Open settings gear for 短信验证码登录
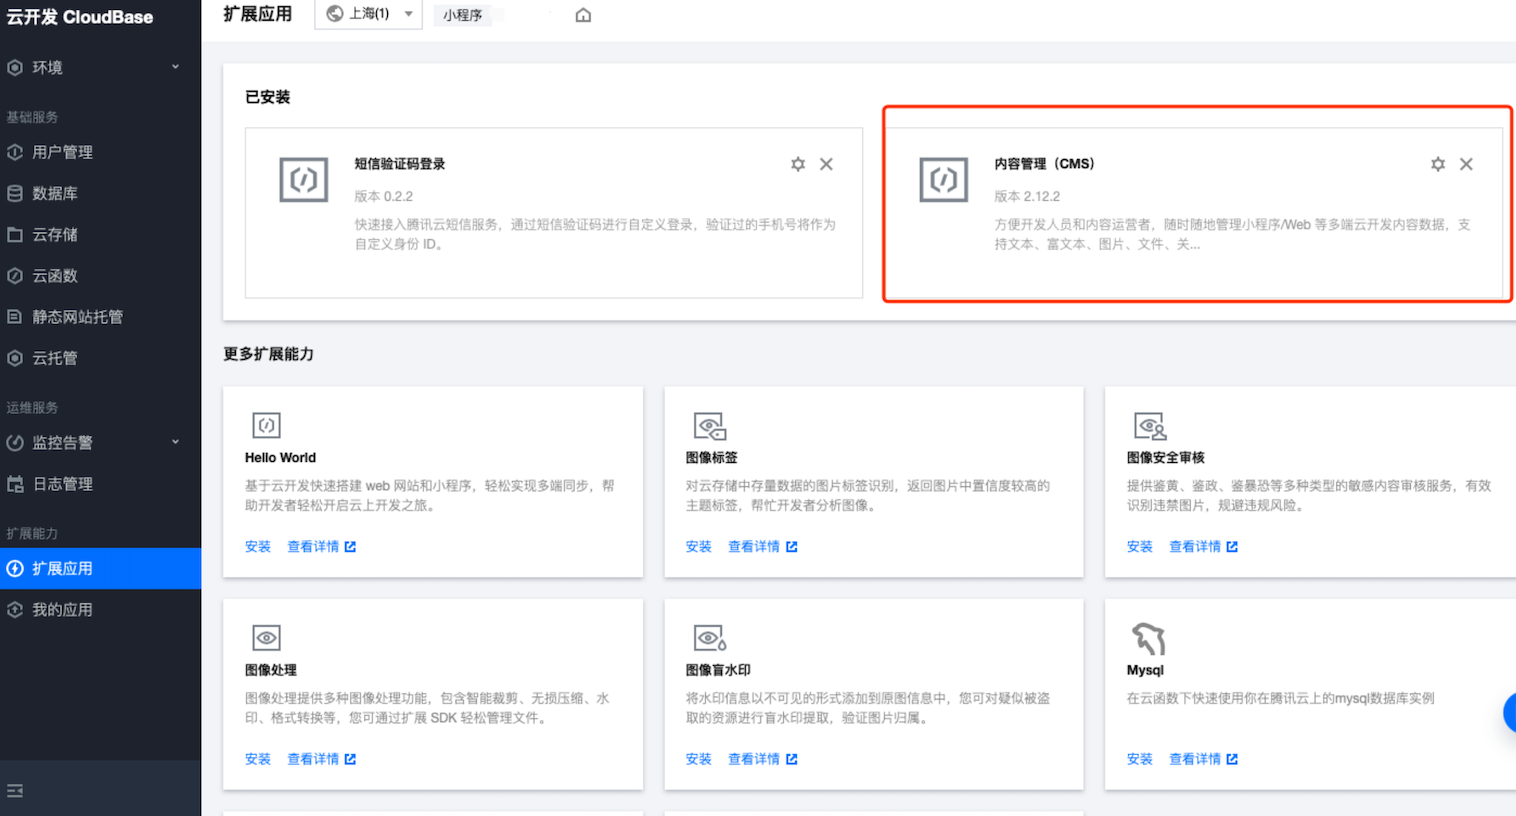This screenshot has width=1516, height=816. pos(798,164)
